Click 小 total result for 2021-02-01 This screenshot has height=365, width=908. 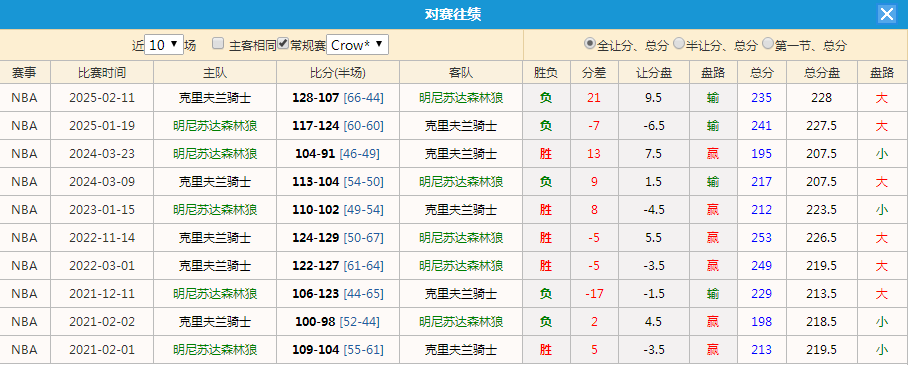pos(882,350)
